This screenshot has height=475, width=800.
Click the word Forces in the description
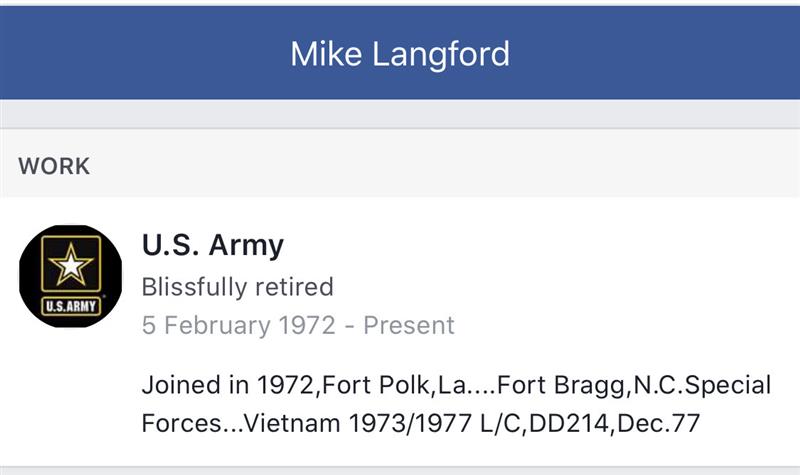click(180, 423)
